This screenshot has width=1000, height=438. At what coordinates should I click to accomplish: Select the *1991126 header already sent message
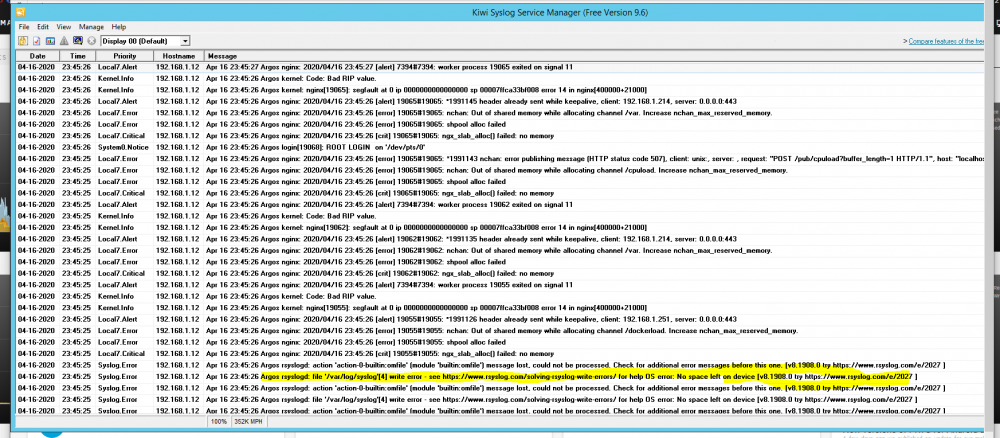(472, 319)
